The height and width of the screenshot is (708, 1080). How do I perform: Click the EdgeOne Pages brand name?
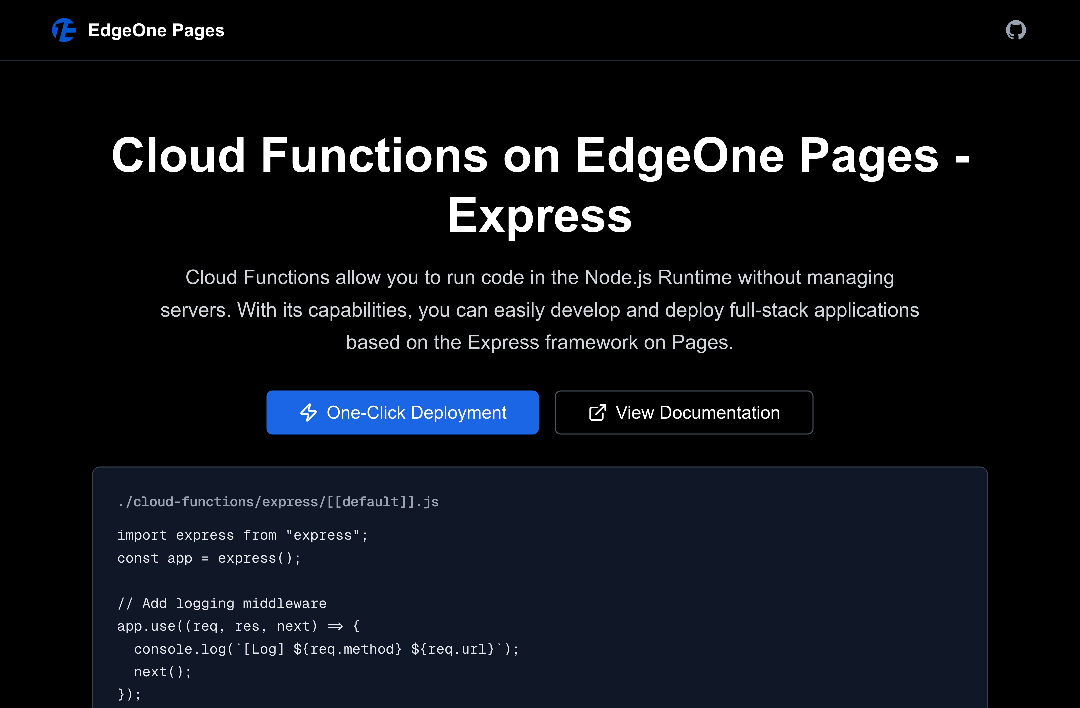click(156, 30)
